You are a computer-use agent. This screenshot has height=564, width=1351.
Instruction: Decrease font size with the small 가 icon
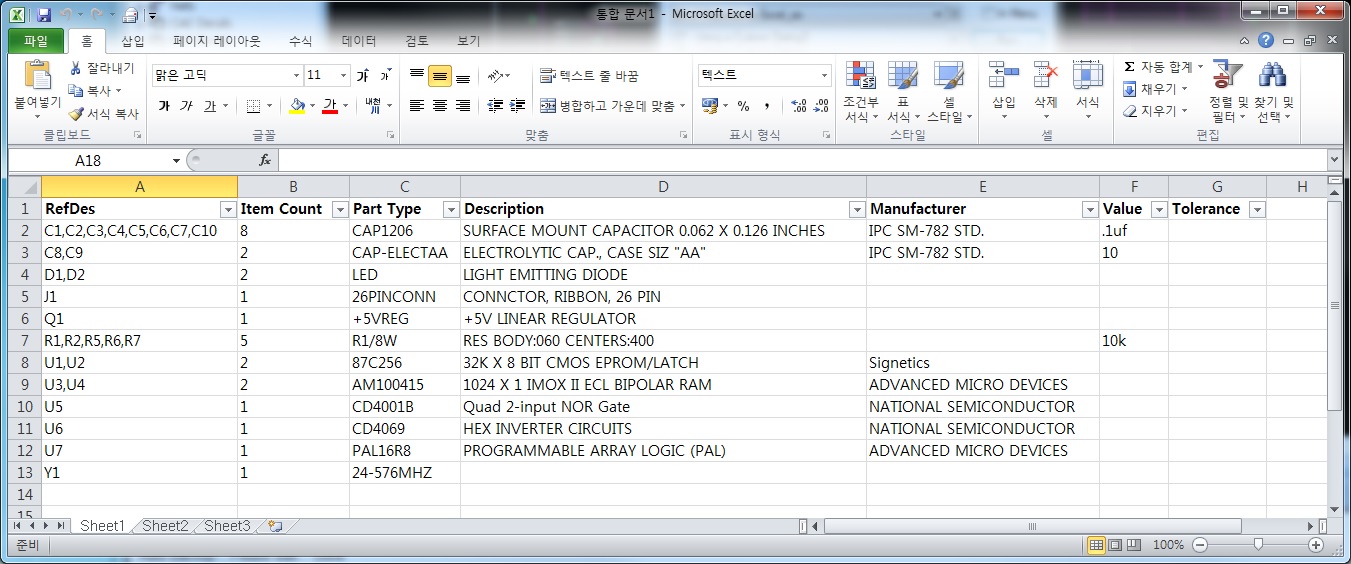385,76
